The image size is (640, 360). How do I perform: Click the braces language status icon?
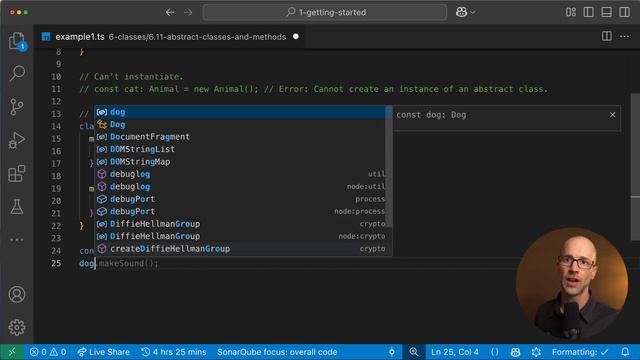pos(495,352)
